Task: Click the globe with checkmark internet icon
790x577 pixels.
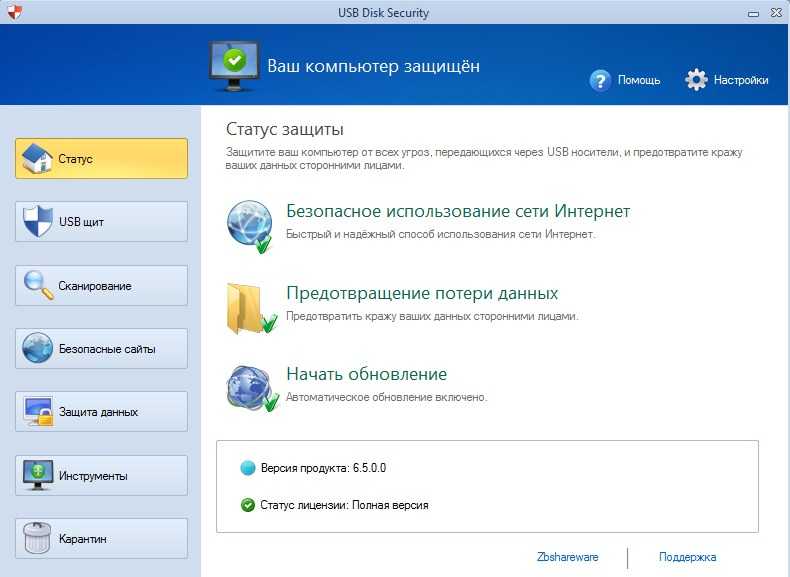Action: [250, 227]
